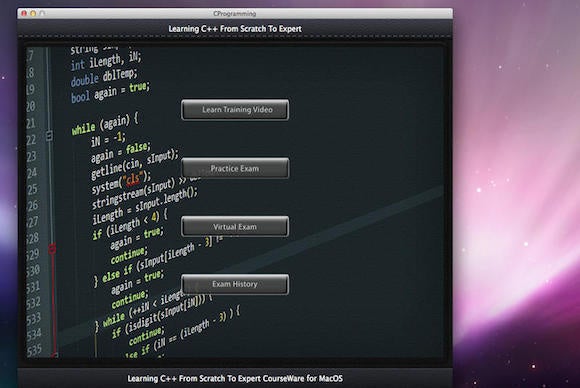Minimize the CProgramming window
Viewport: 580px width, 388px height.
(x=33, y=13)
